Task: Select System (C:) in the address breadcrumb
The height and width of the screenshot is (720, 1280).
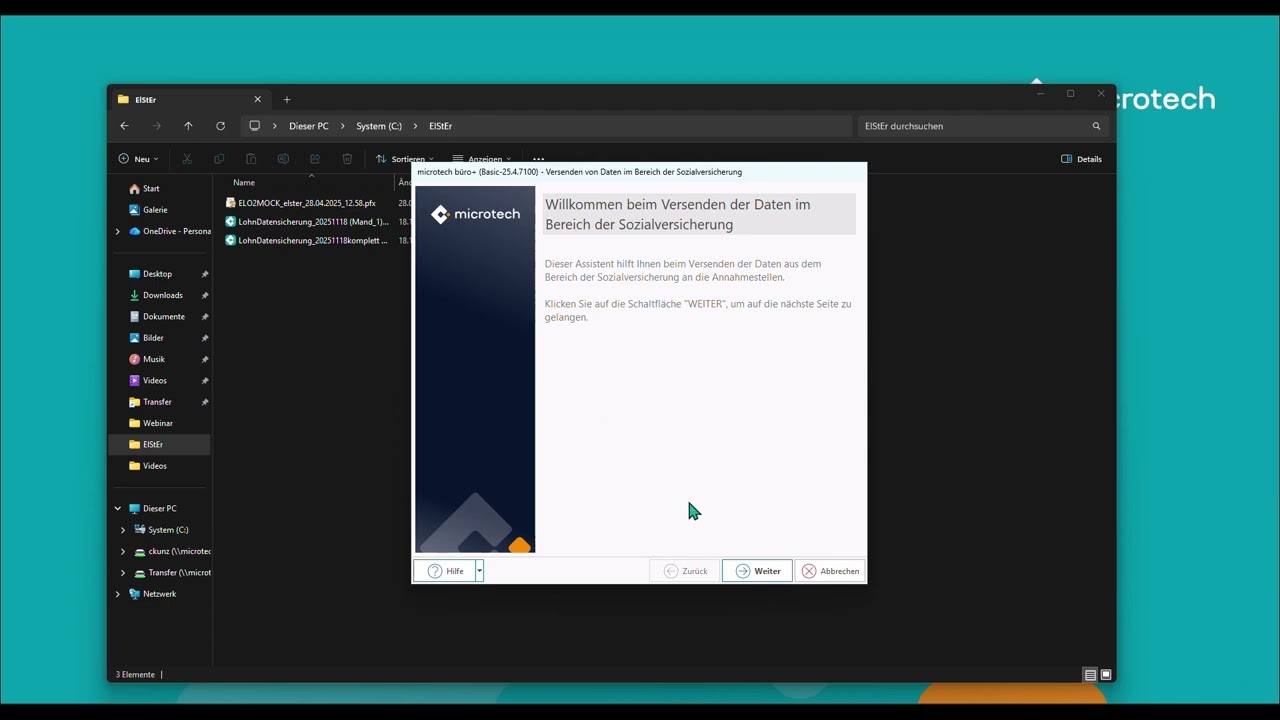Action: coord(379,126)
